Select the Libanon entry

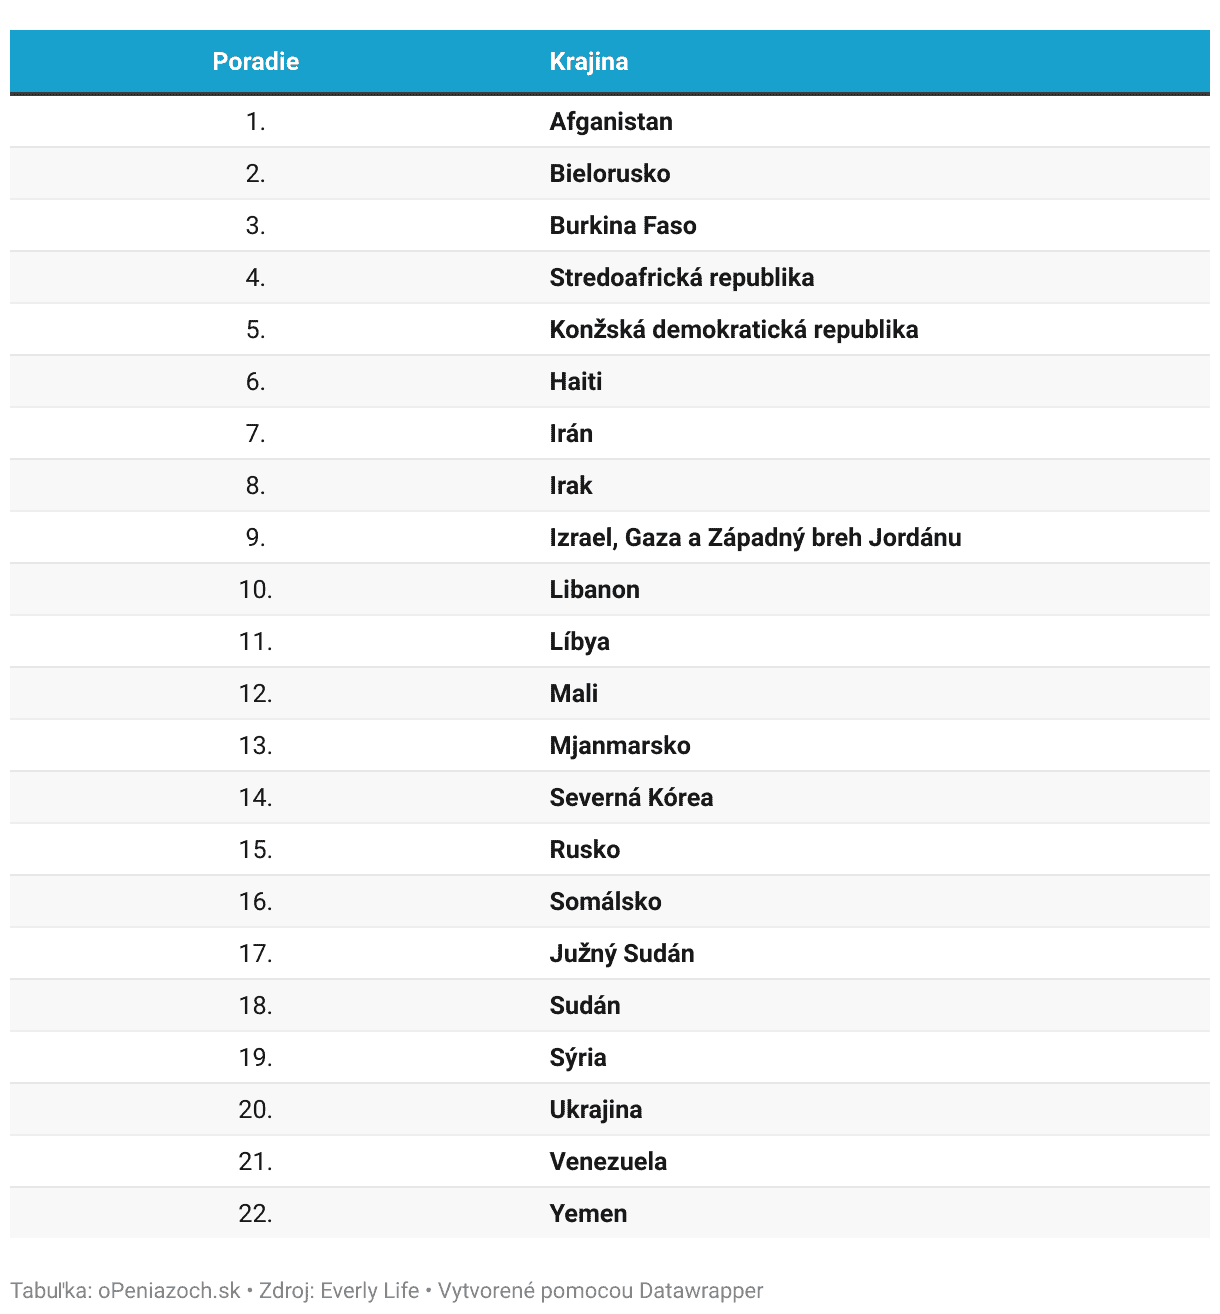[x=594, y=590]
